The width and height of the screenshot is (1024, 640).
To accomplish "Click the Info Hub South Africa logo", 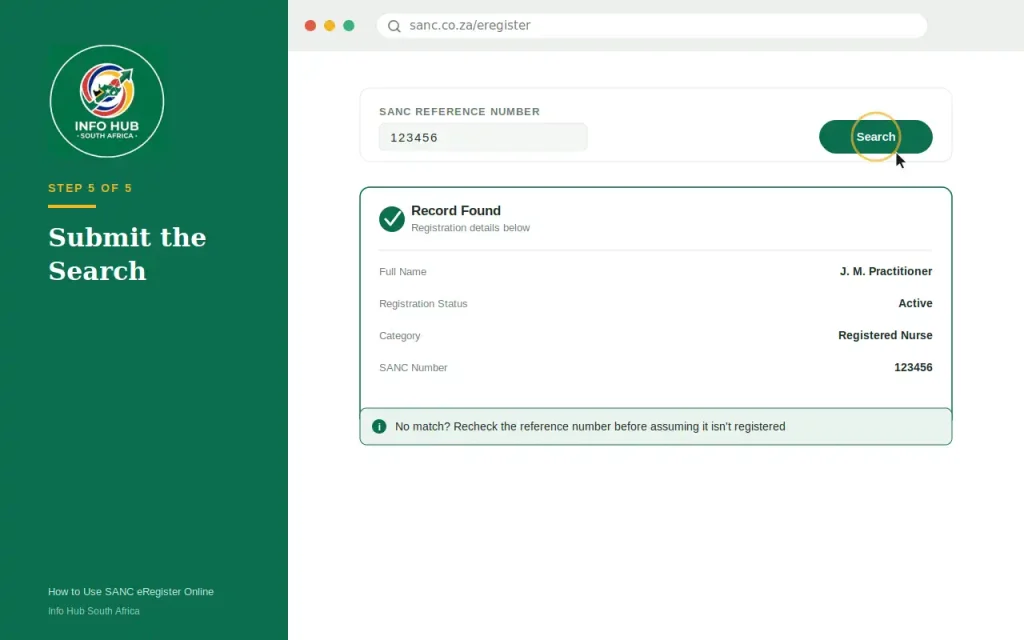I will [107, 101].
